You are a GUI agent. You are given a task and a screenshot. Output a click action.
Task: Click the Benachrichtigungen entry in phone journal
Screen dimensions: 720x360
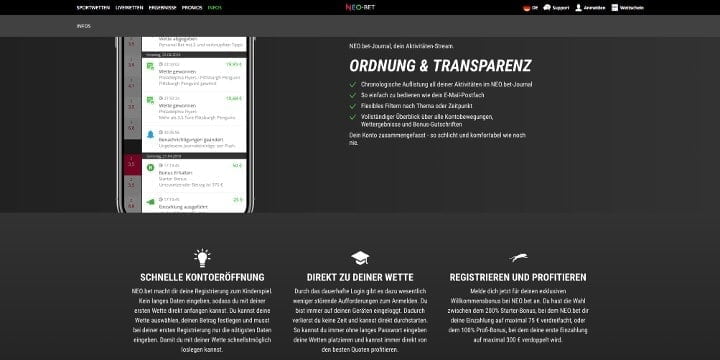194,139
